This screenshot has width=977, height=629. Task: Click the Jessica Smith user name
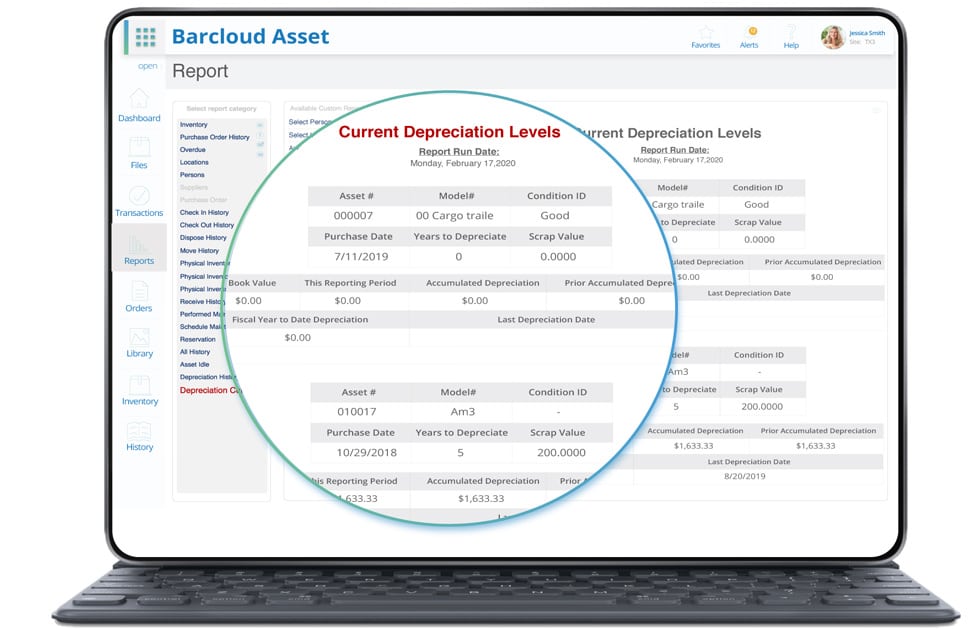tap(867, 33)
